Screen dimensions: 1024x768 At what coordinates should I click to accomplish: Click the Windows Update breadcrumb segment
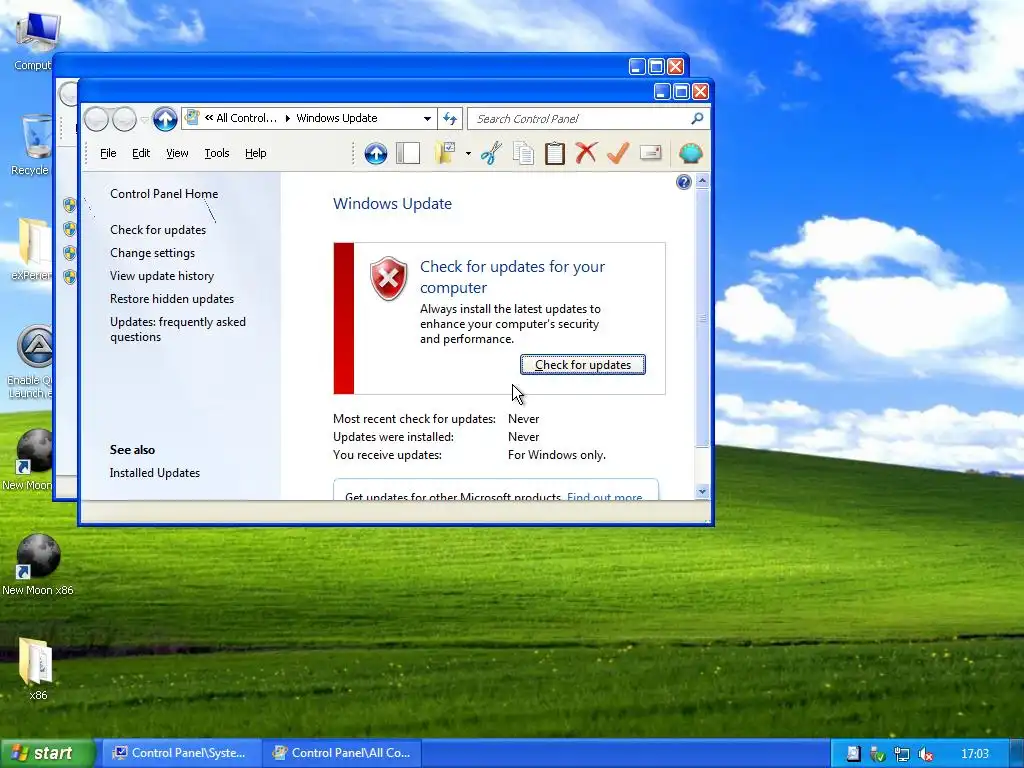click(337, 118)
